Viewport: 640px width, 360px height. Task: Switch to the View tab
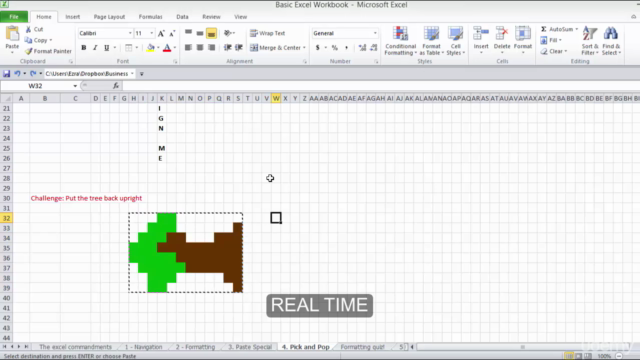tap(240, 17)
